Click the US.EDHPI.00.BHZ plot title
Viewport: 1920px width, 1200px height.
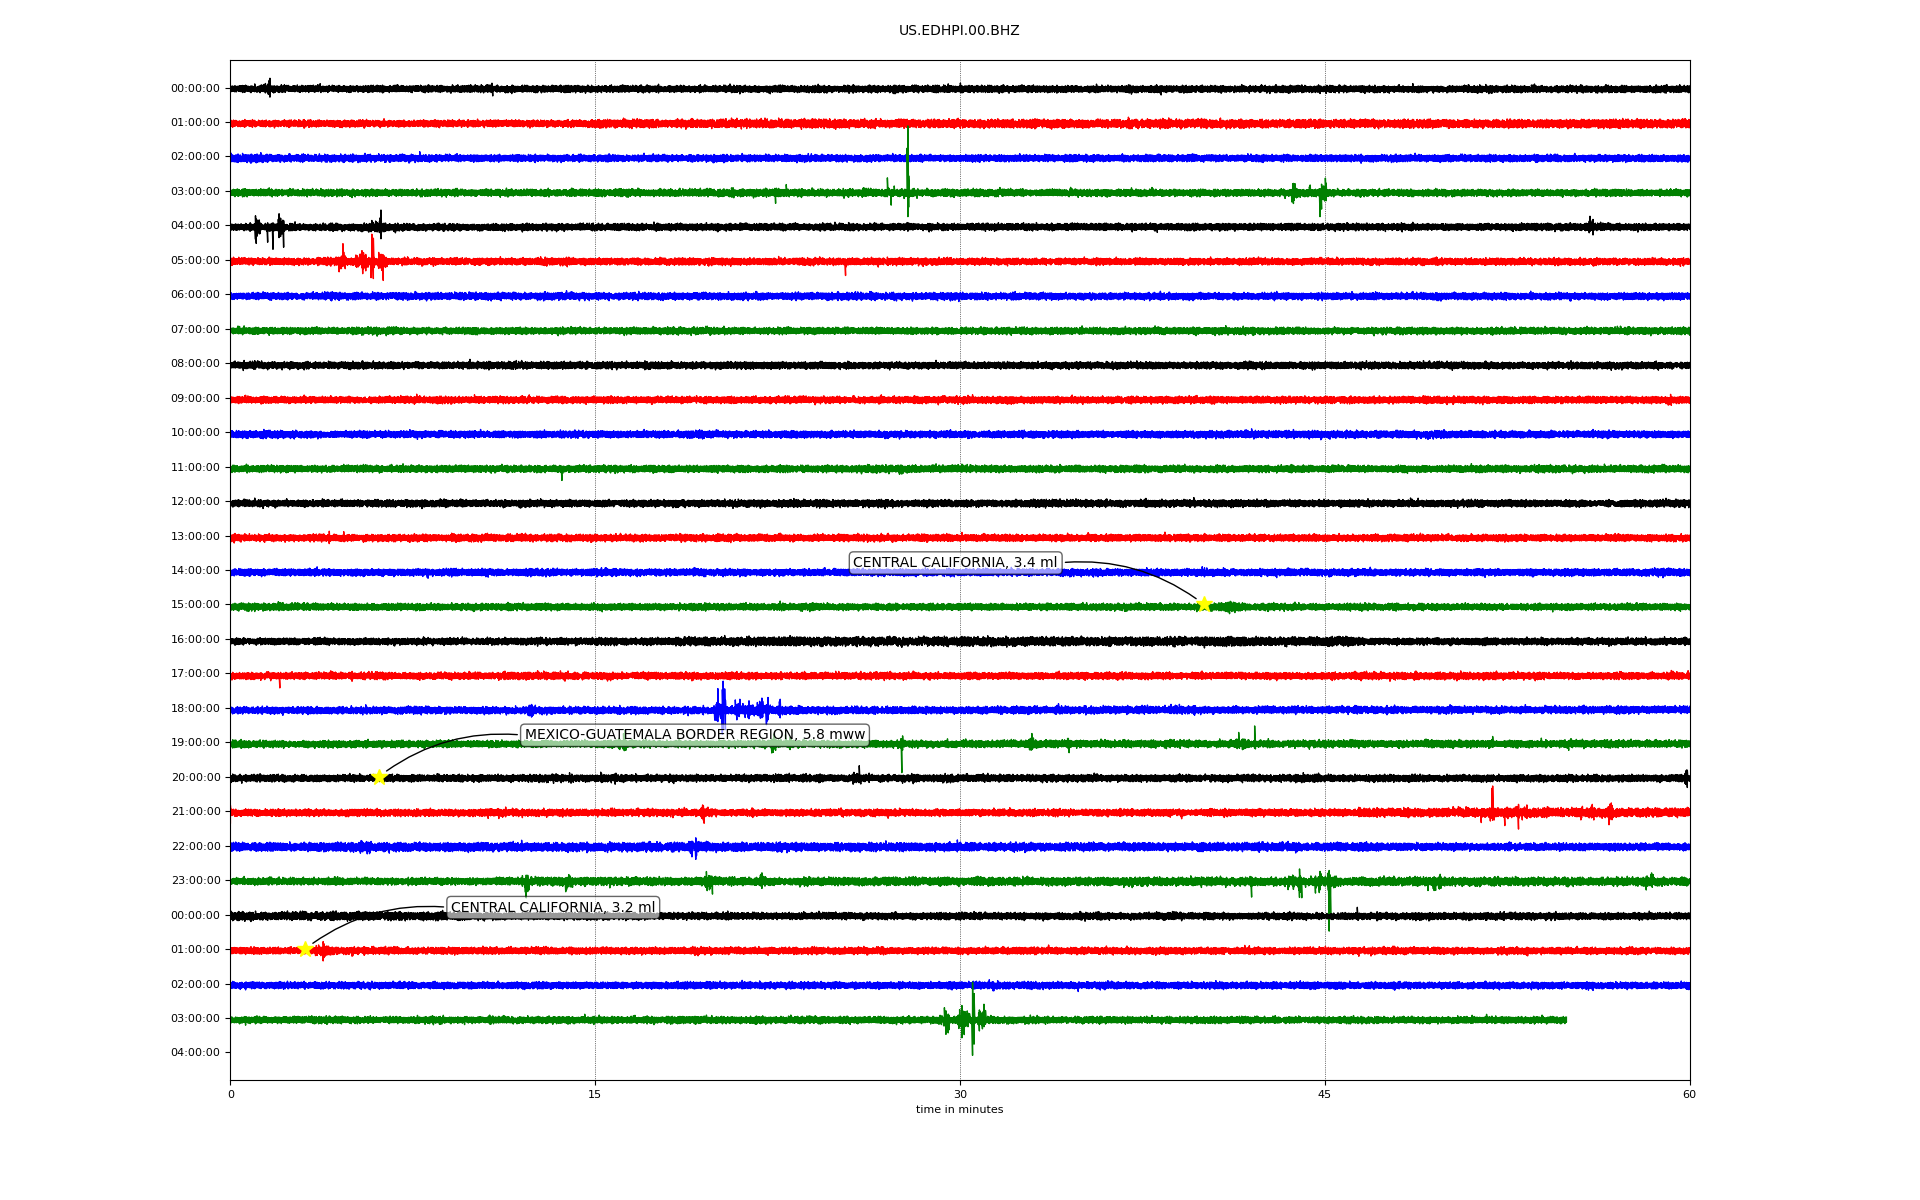958,31
